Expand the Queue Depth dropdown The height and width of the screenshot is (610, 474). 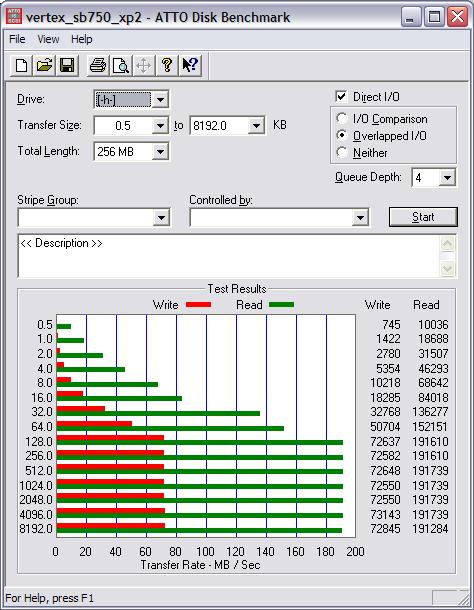click(x=448, y=178)
